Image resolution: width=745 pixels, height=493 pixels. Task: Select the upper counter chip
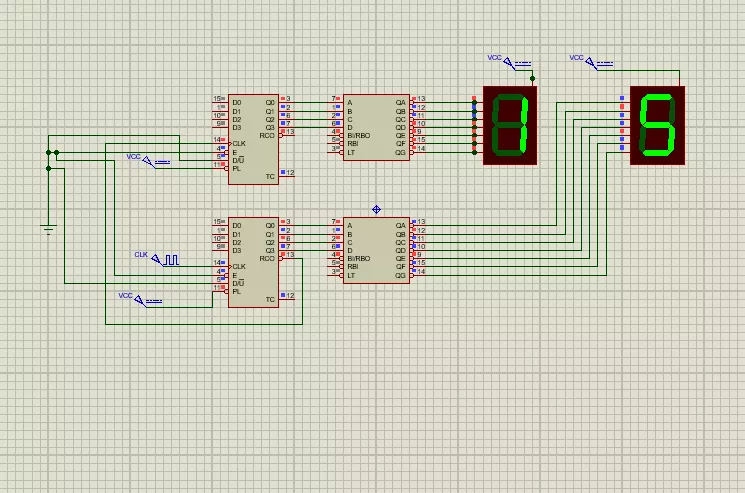point(253,139)
